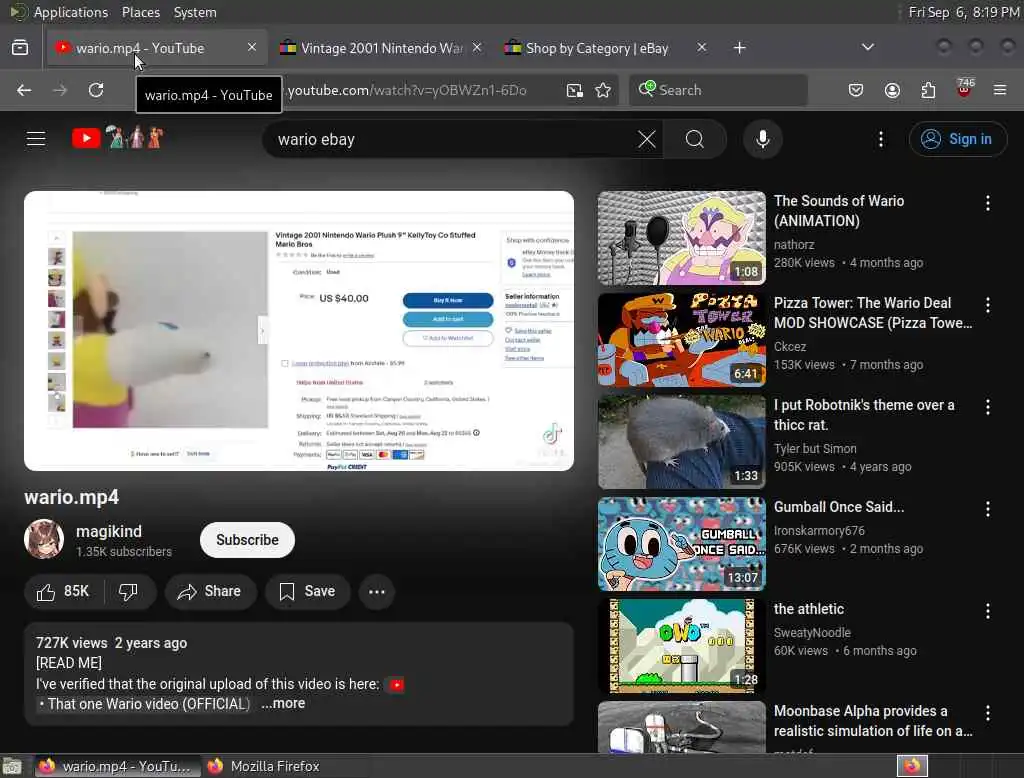Close the Vintage 2001 Nintendo tab

(x=477, y=47)
